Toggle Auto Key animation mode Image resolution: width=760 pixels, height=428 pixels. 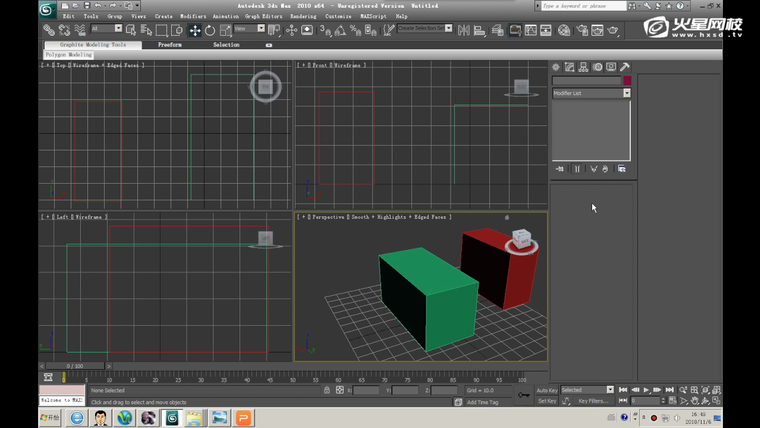pyautogui.click(x=547, y=390)
